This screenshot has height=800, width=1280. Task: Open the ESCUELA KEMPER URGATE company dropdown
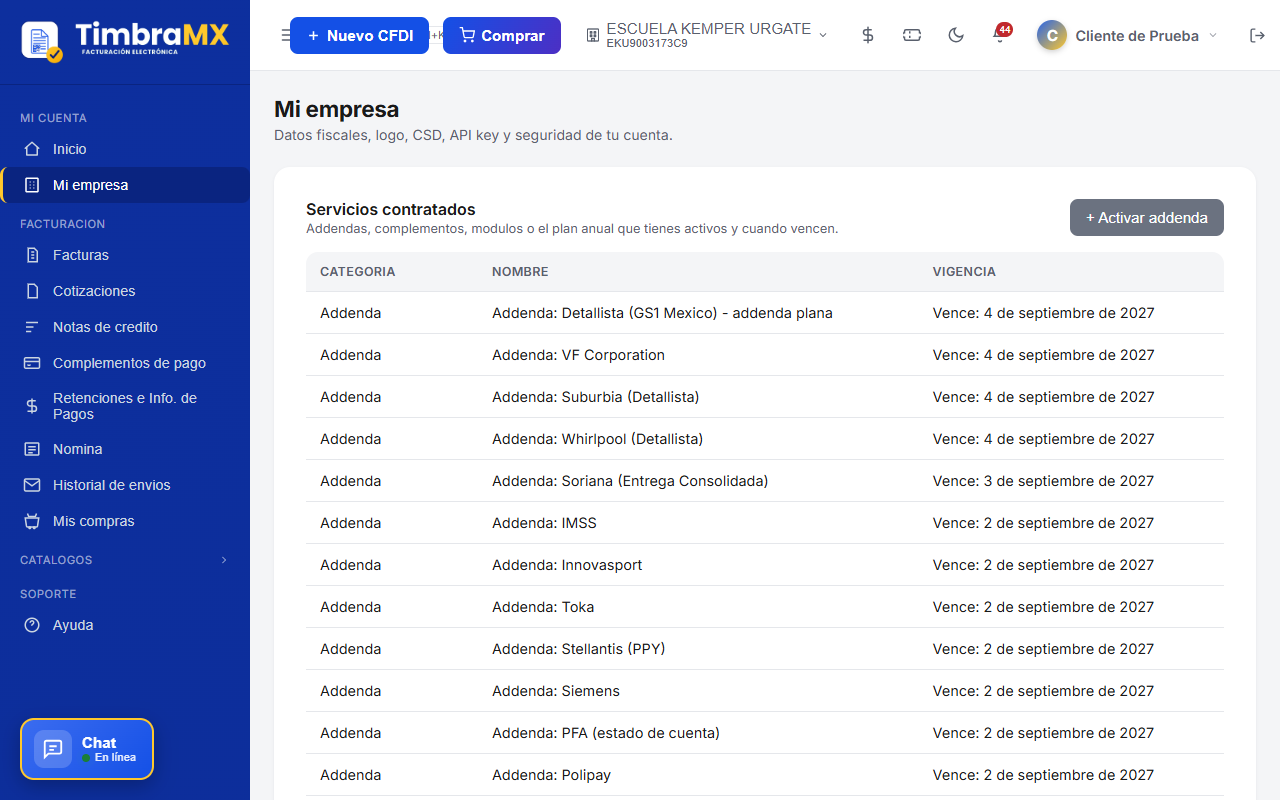[707, 35]
